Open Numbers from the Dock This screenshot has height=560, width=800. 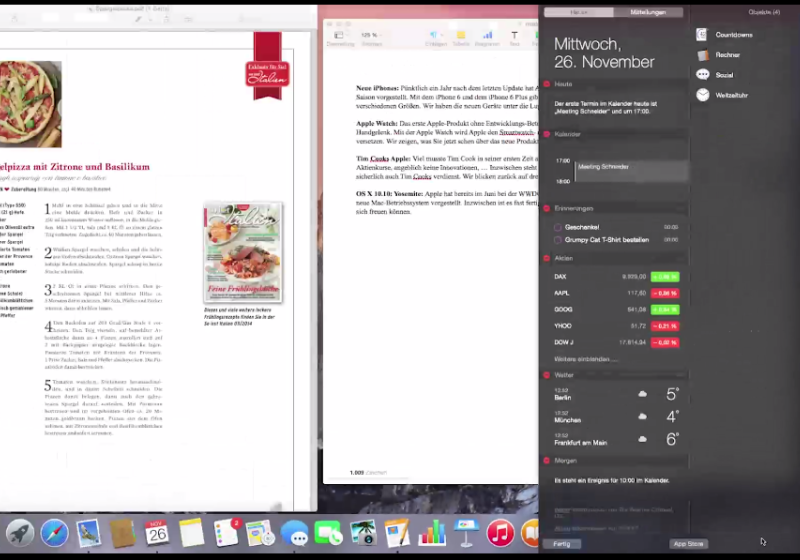click(x=432, y=533)
